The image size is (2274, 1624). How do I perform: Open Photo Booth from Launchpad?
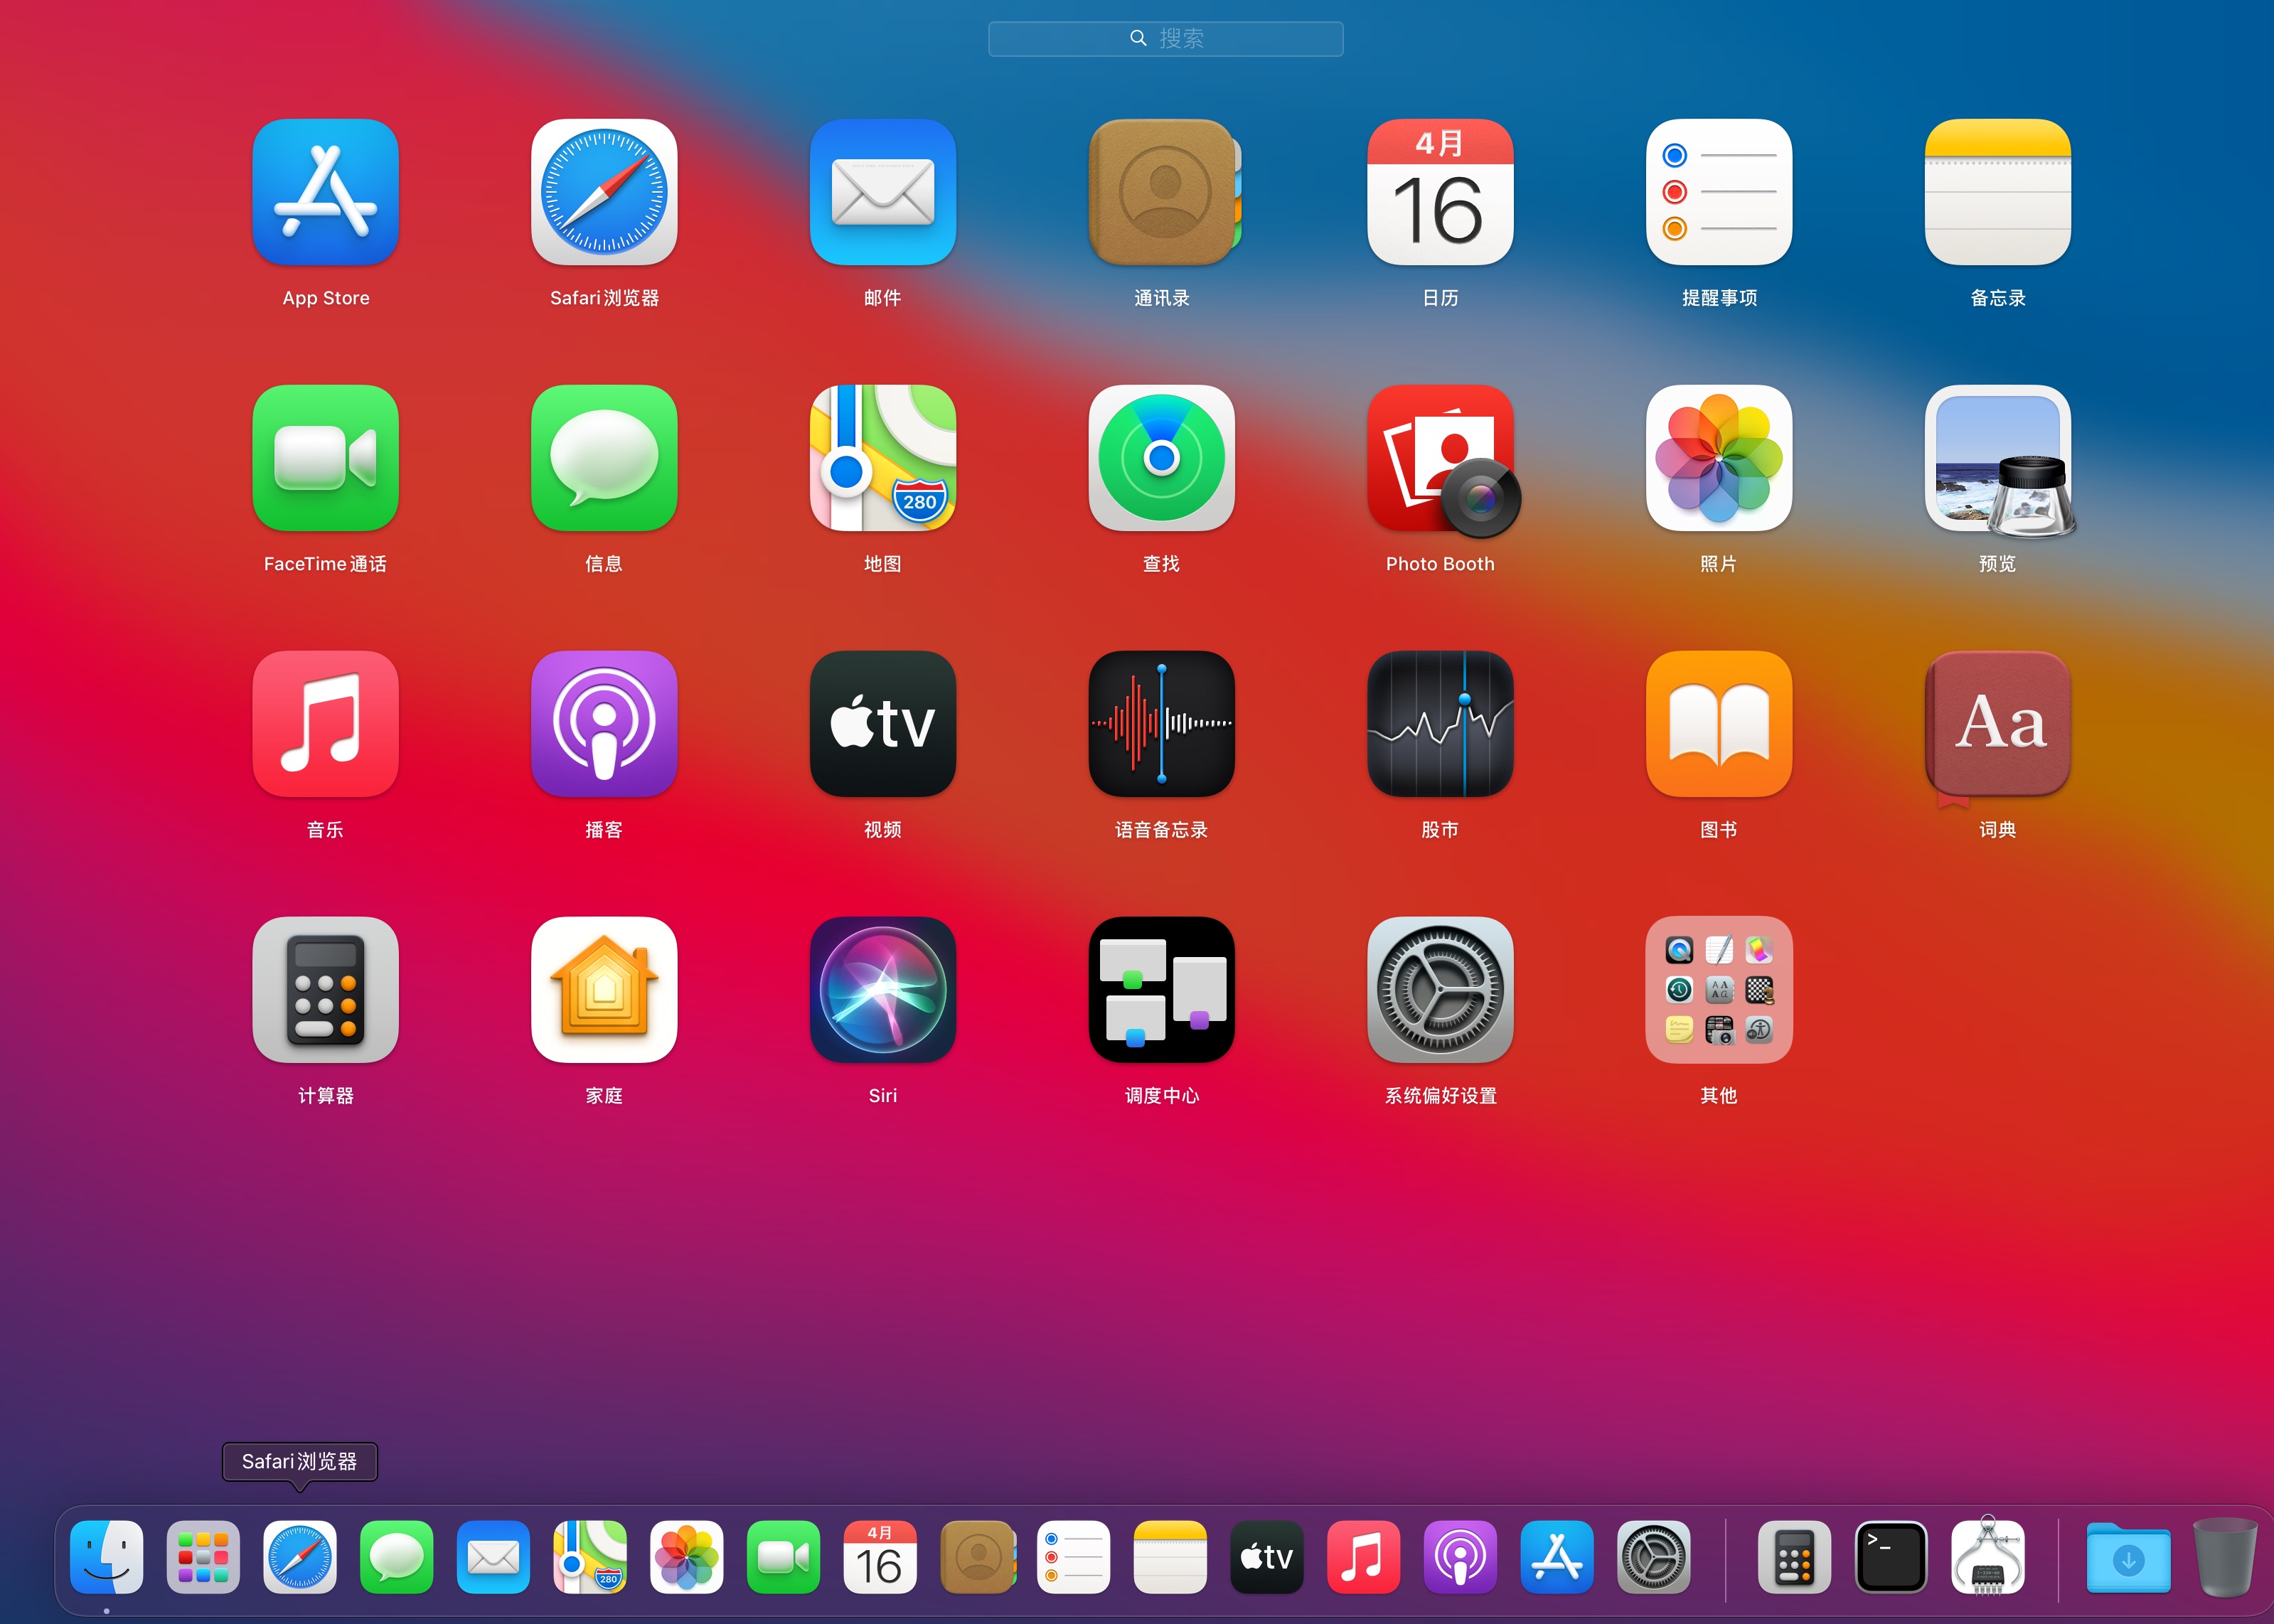point(1440,459)
